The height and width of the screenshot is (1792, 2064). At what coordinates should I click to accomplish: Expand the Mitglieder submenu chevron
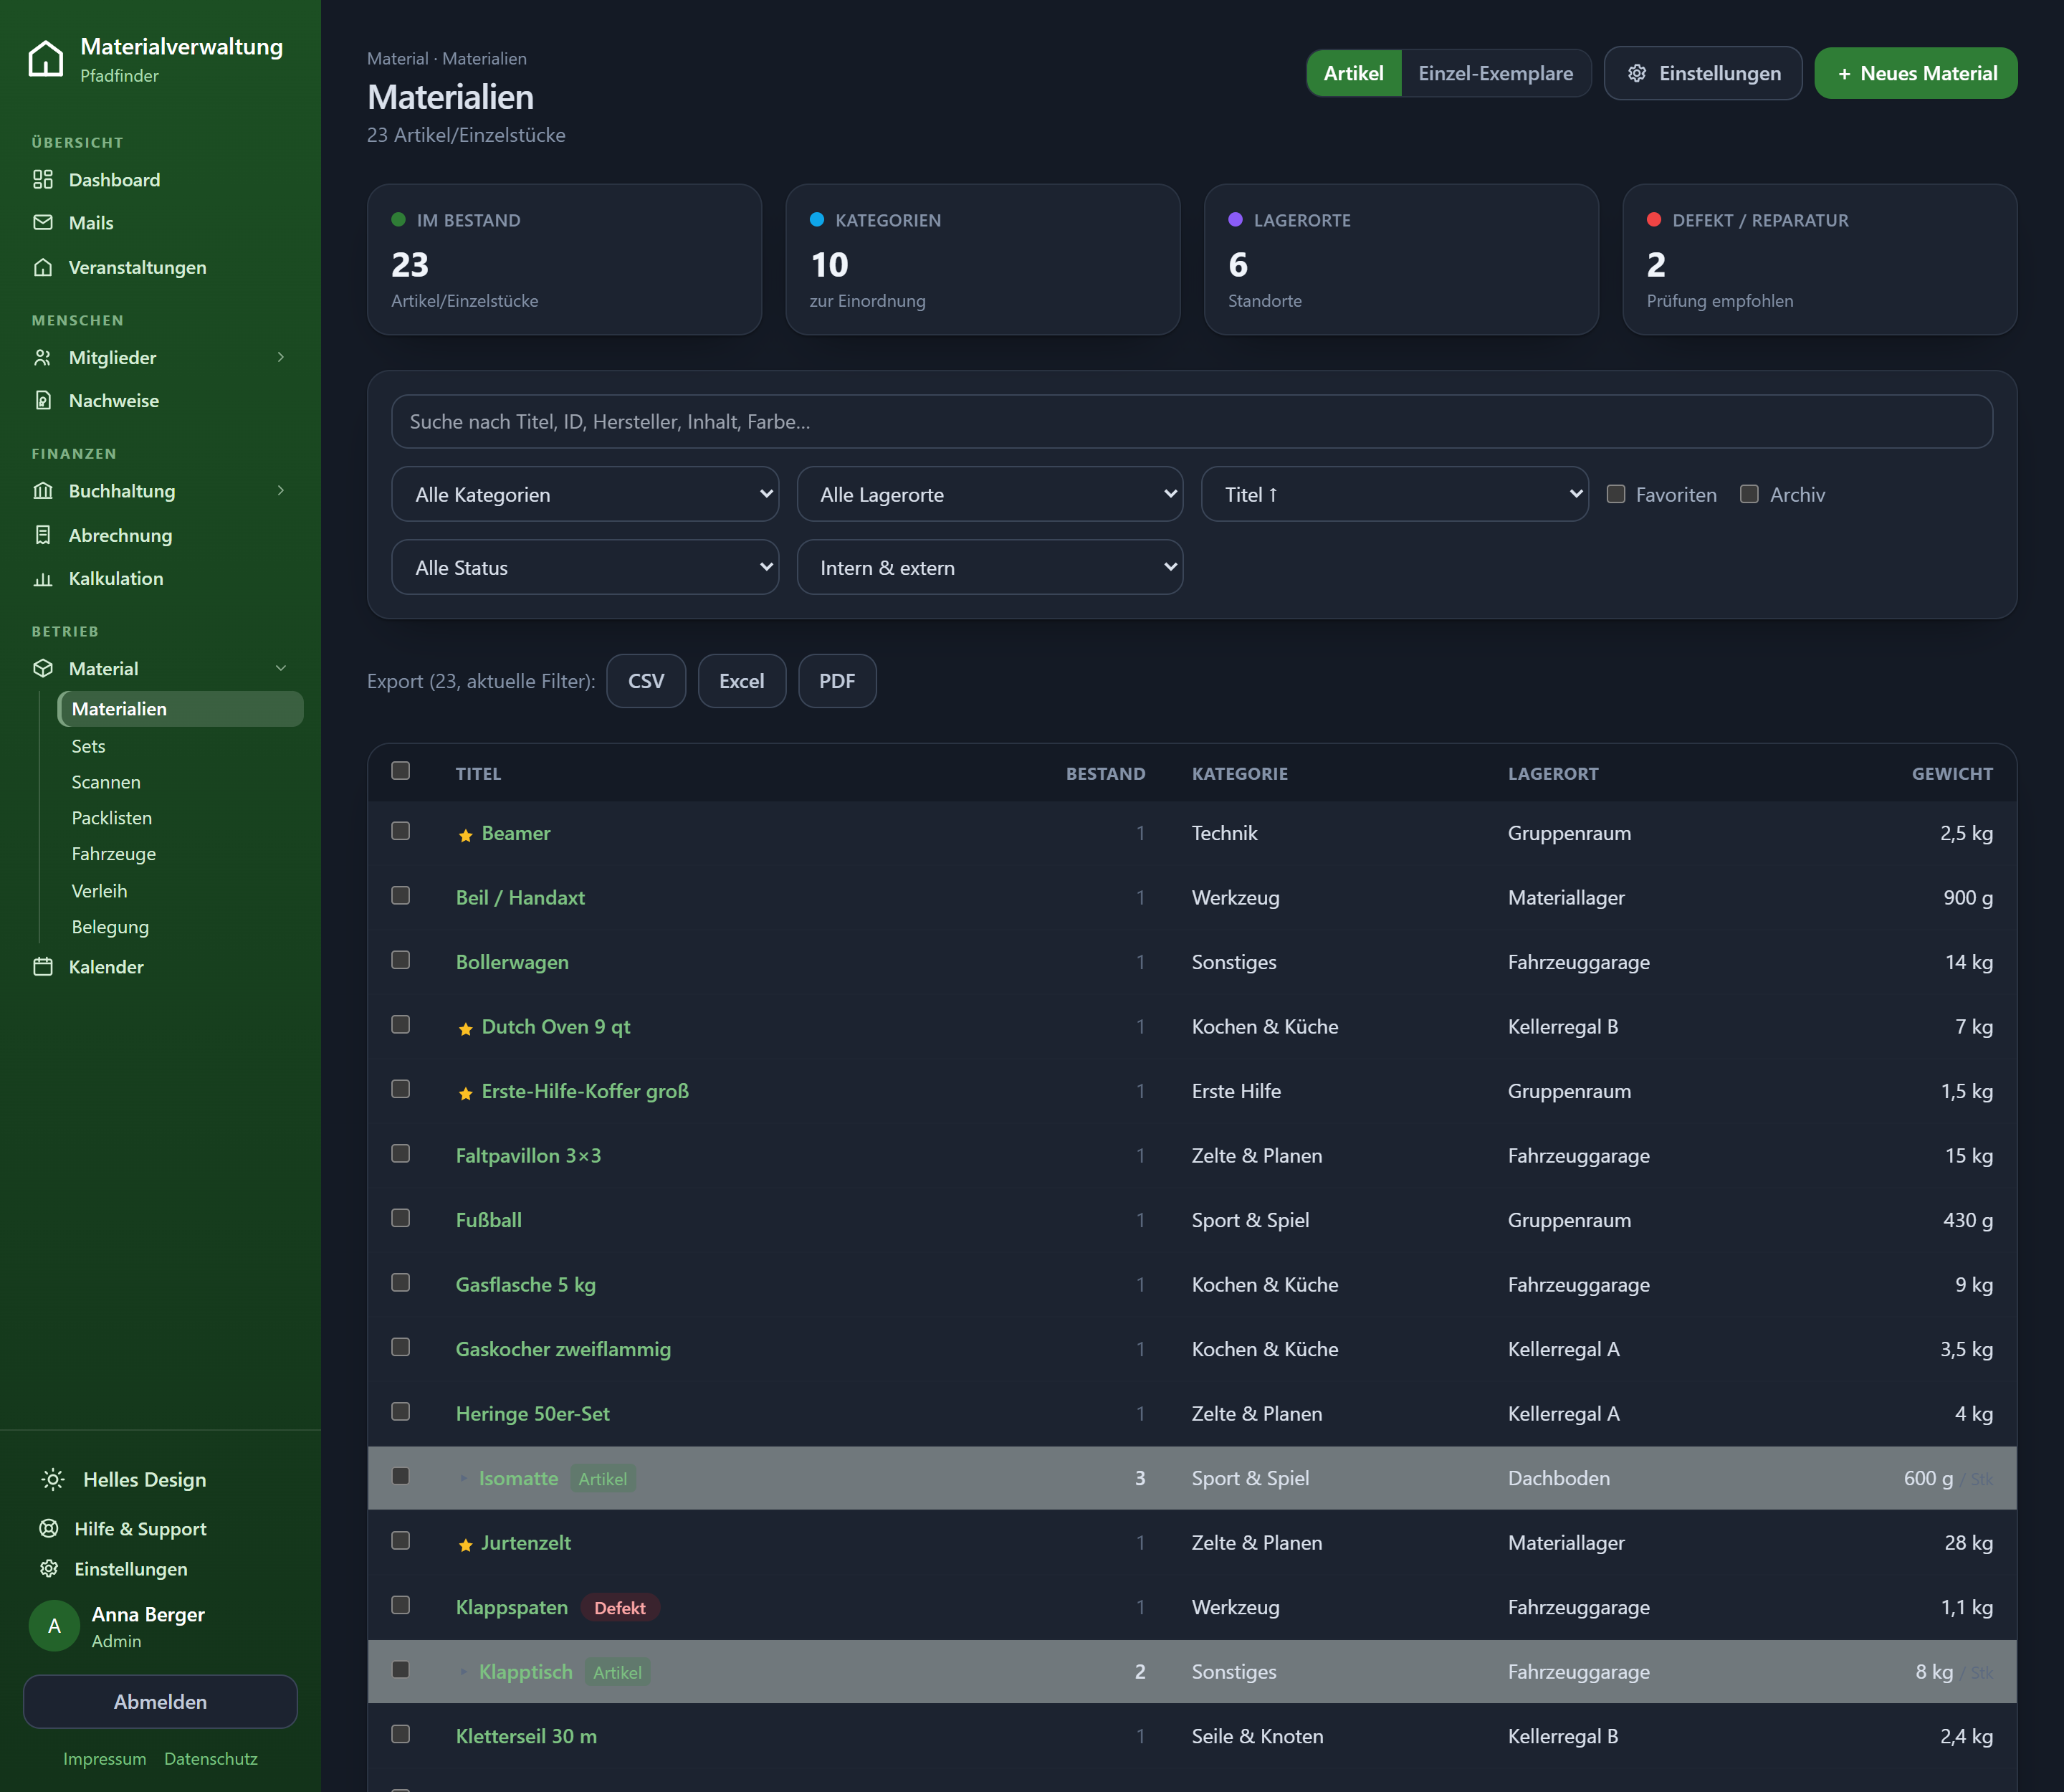[x=281, y=357]
